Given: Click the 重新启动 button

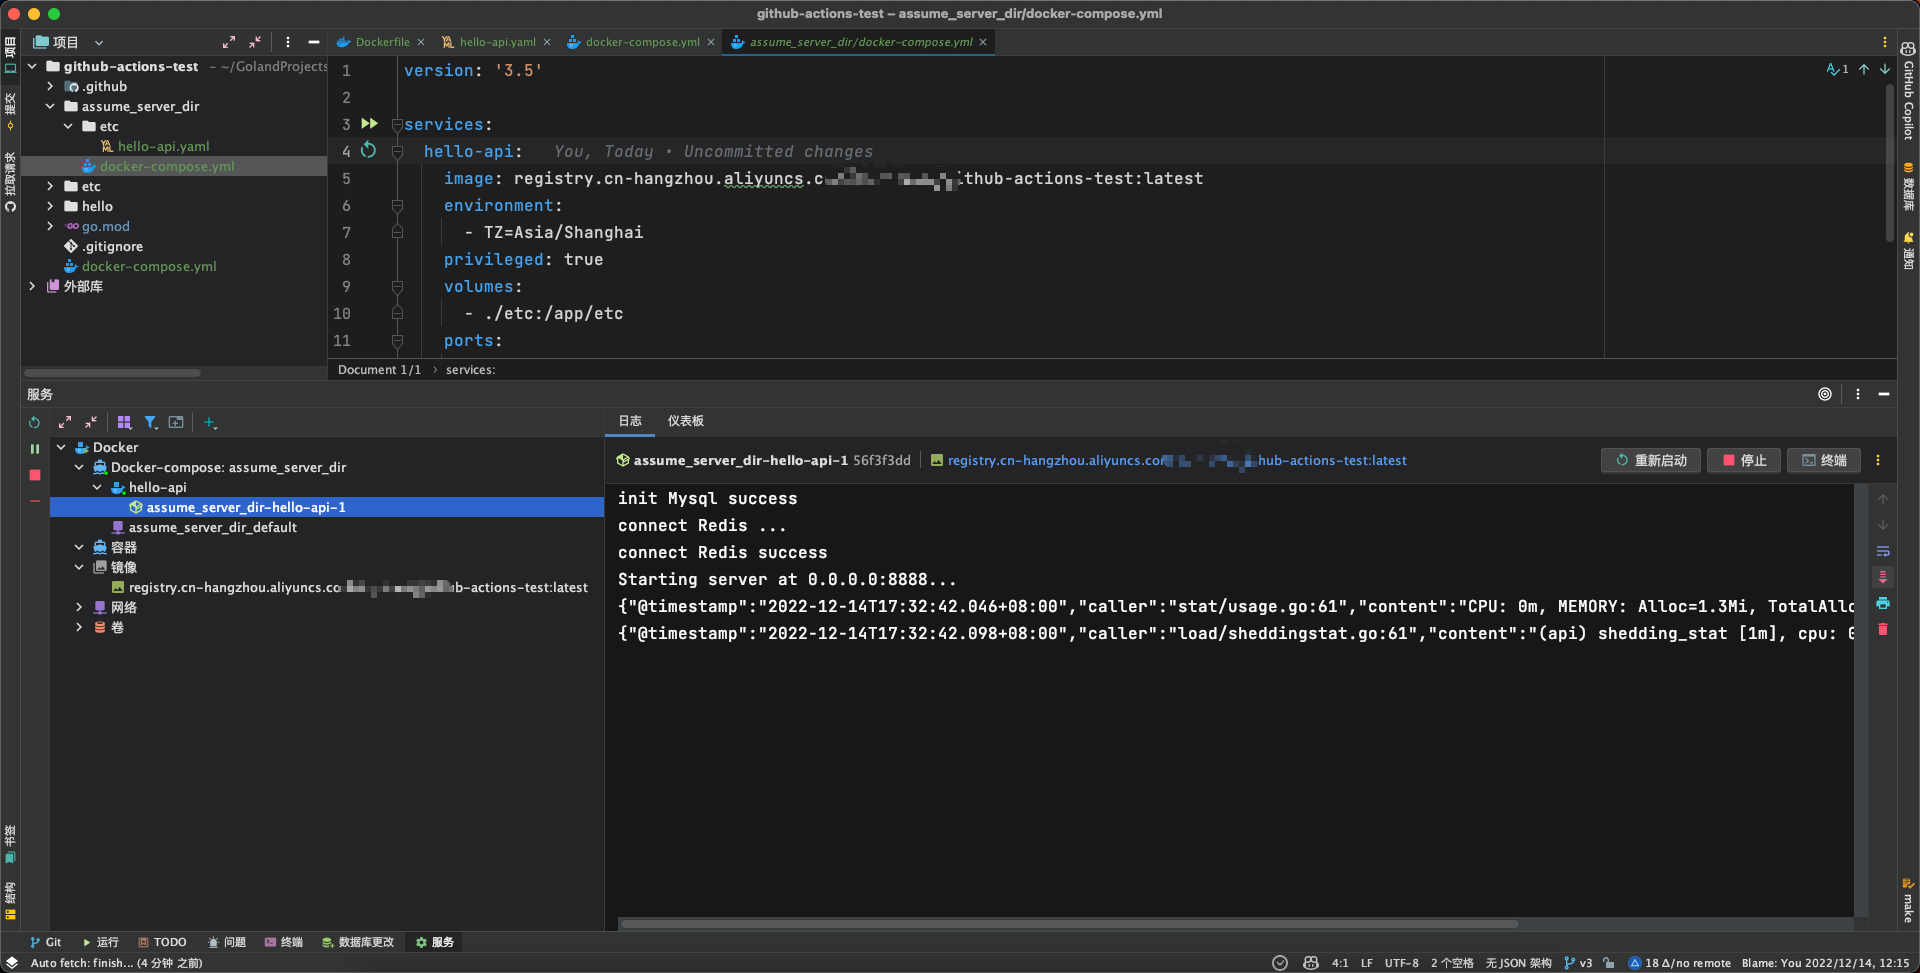Looking at the screenshot, I should point(1651,460).
